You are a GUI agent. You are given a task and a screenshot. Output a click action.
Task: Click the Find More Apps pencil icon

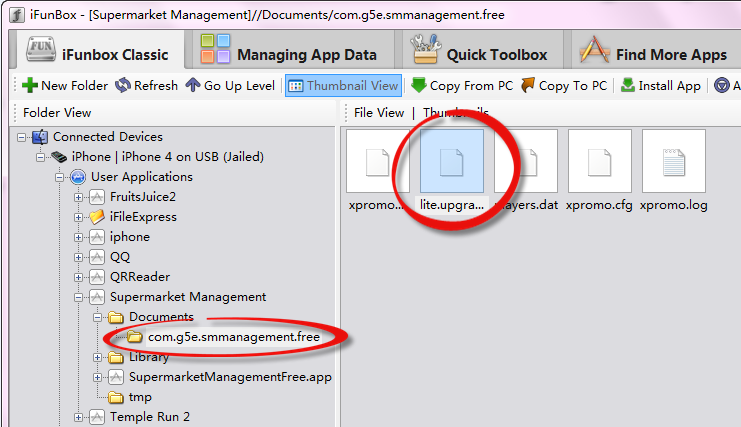click(594, 49)
